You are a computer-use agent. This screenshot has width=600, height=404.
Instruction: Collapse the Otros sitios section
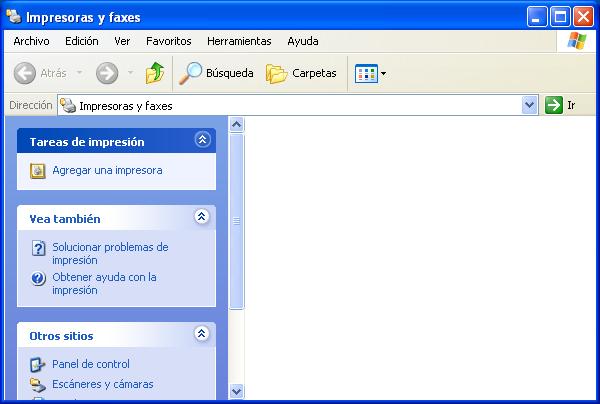point(202,335)
